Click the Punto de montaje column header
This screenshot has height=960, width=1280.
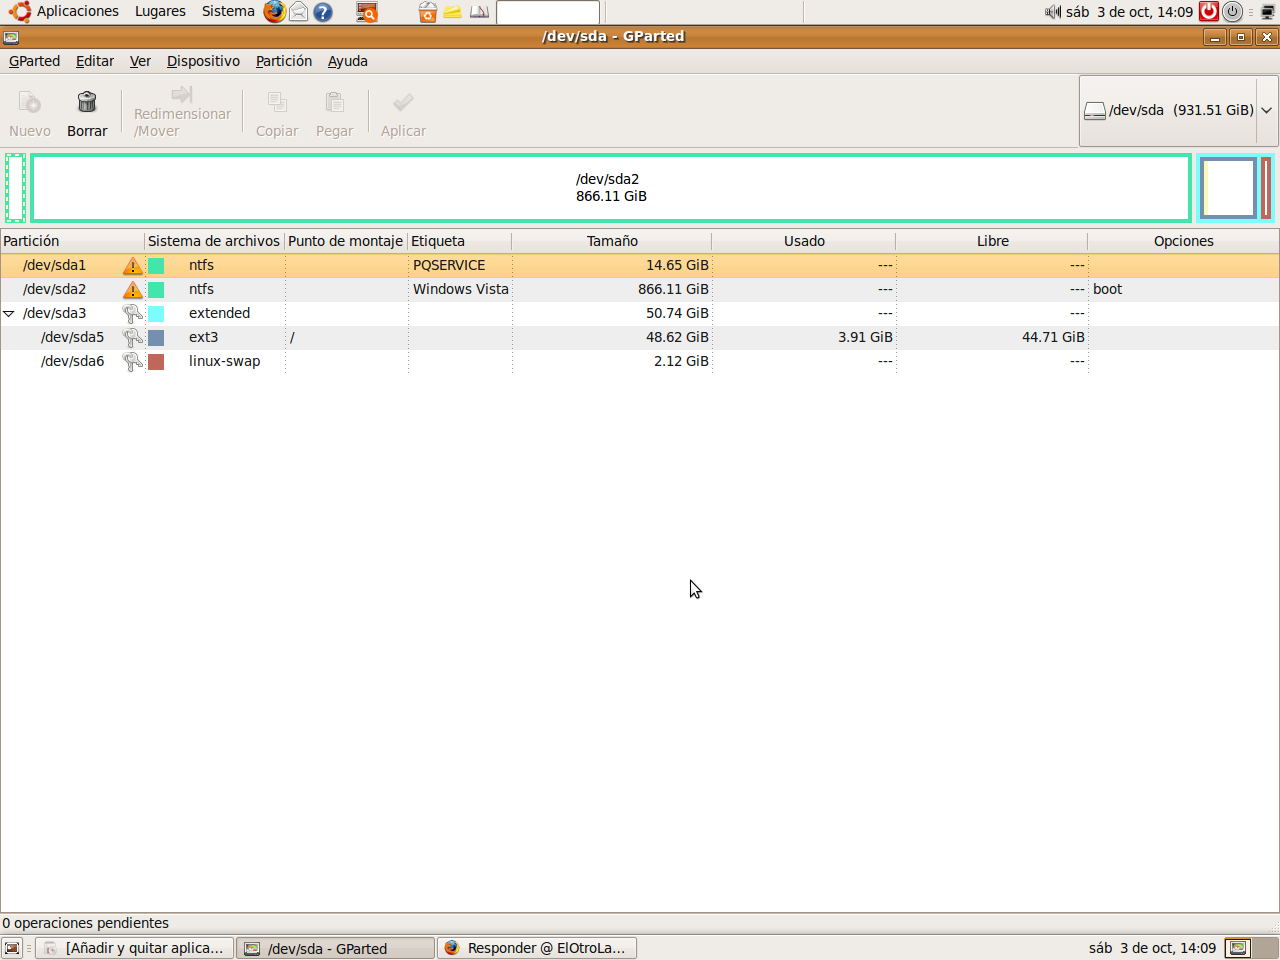tap(346, 241)
